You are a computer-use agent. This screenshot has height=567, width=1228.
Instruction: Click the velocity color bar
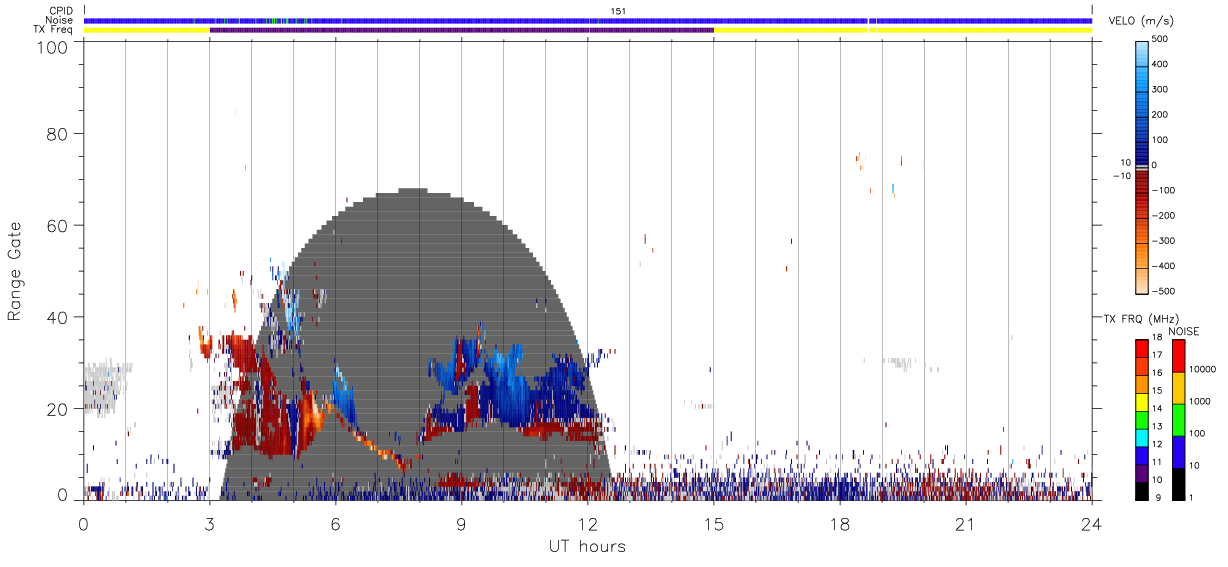pos(1142,167)
